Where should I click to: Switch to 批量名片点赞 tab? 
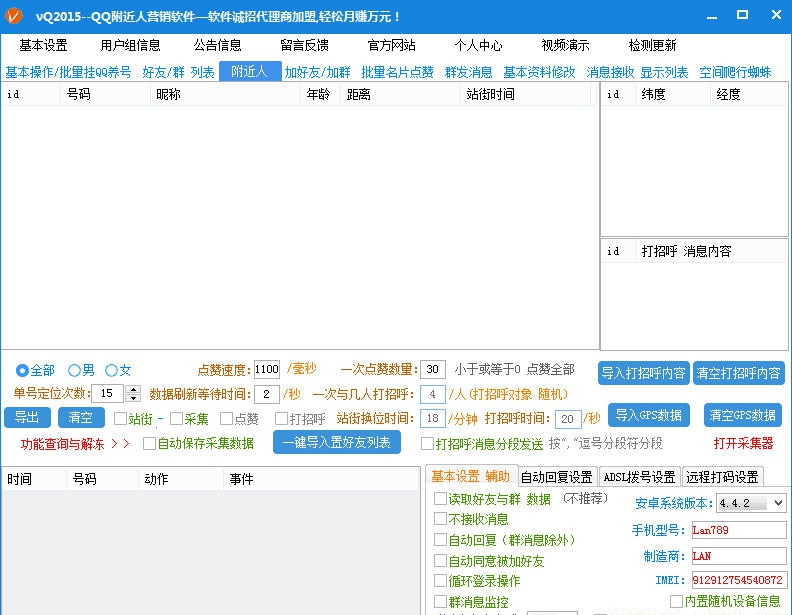tap(398, 72)
